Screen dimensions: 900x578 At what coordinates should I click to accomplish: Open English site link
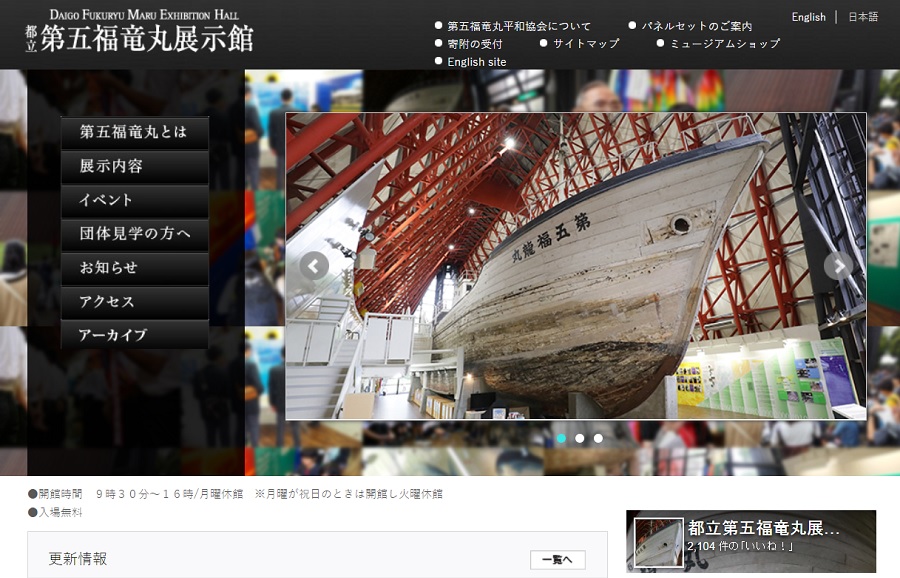[476, 62]
